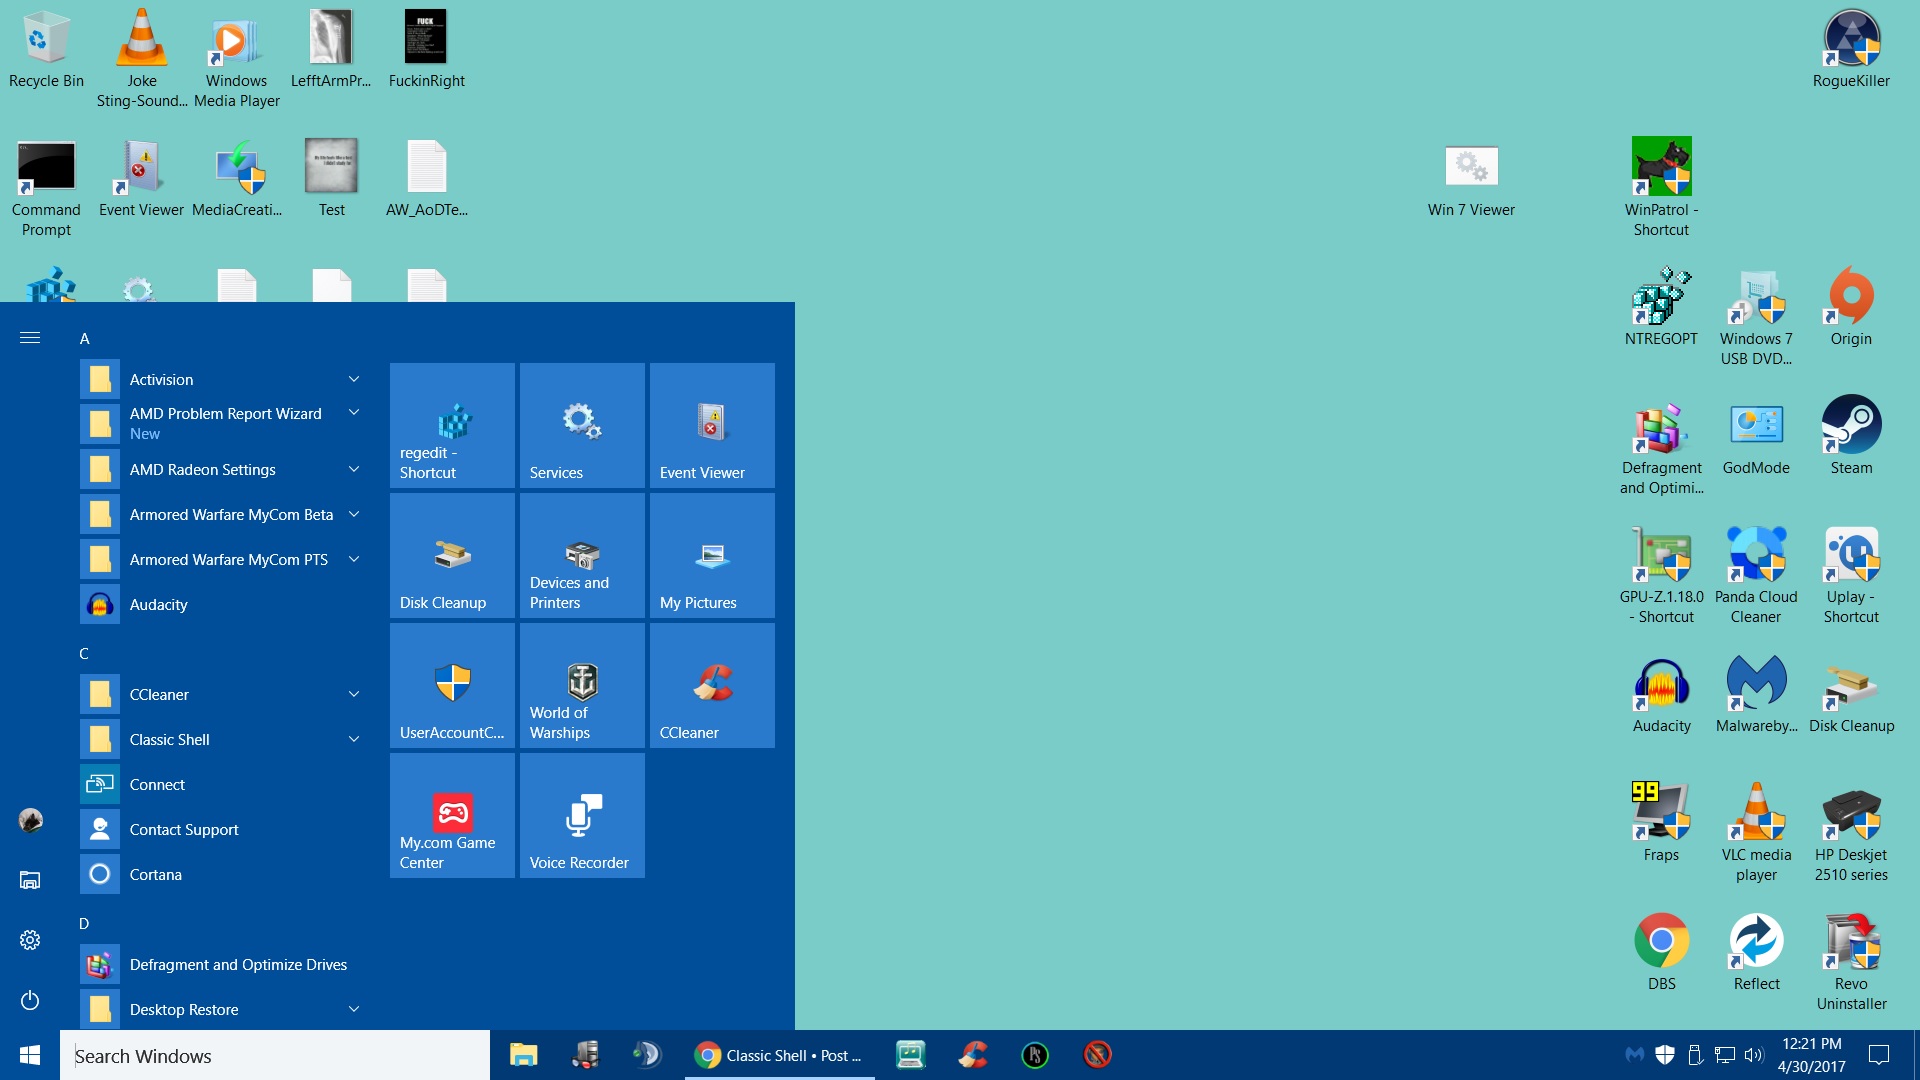The height and width of the screenshot is (1080, 1920).
Task: Open Cortana from the app list
Action: 155,874
